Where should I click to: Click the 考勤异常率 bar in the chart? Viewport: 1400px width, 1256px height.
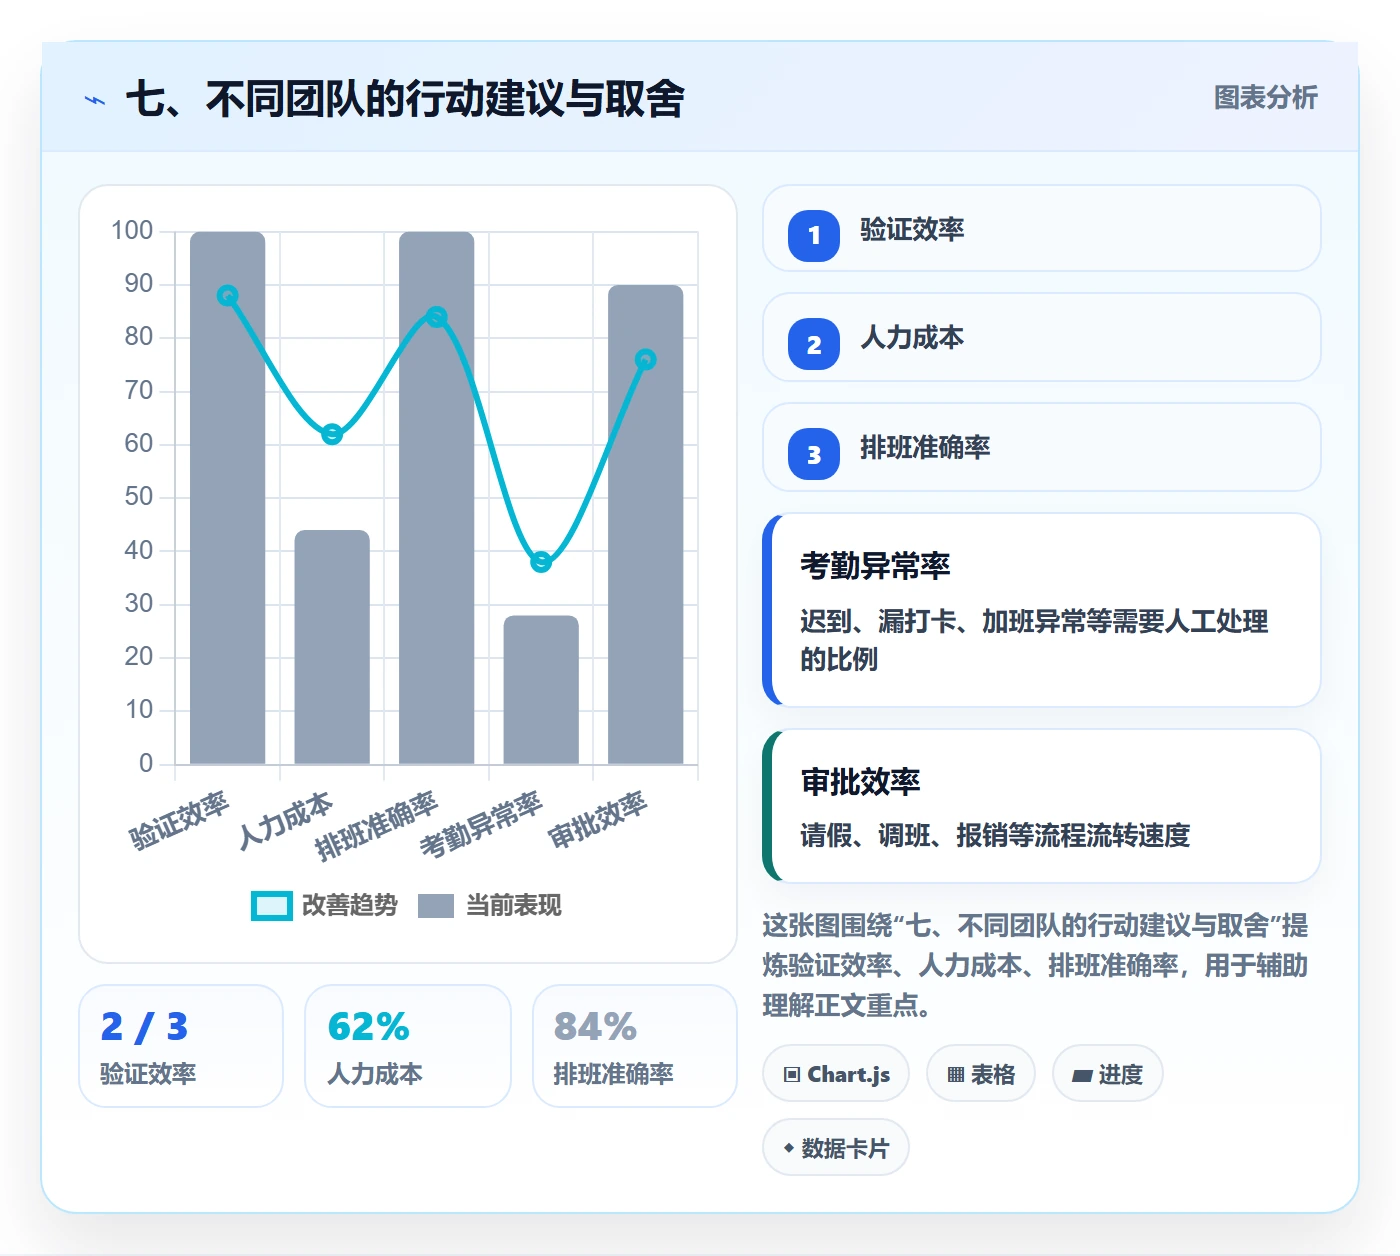tap(541, 690)
